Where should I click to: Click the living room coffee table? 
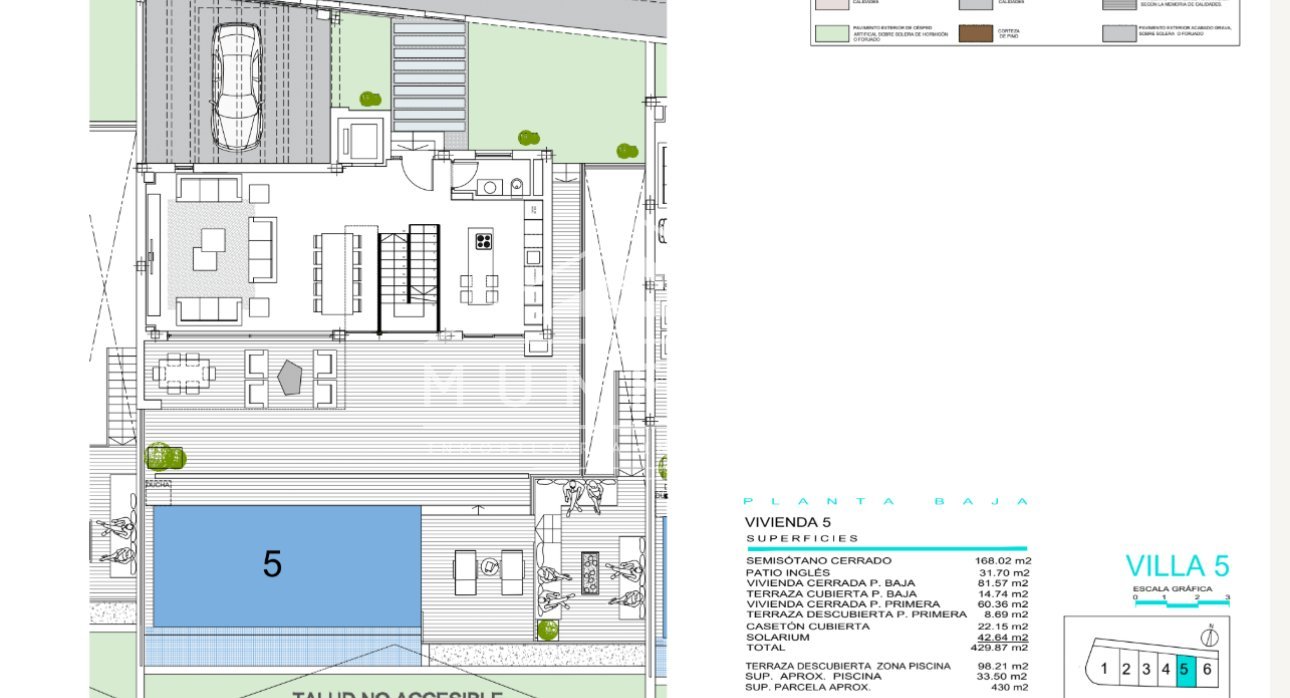coord(209,249)
